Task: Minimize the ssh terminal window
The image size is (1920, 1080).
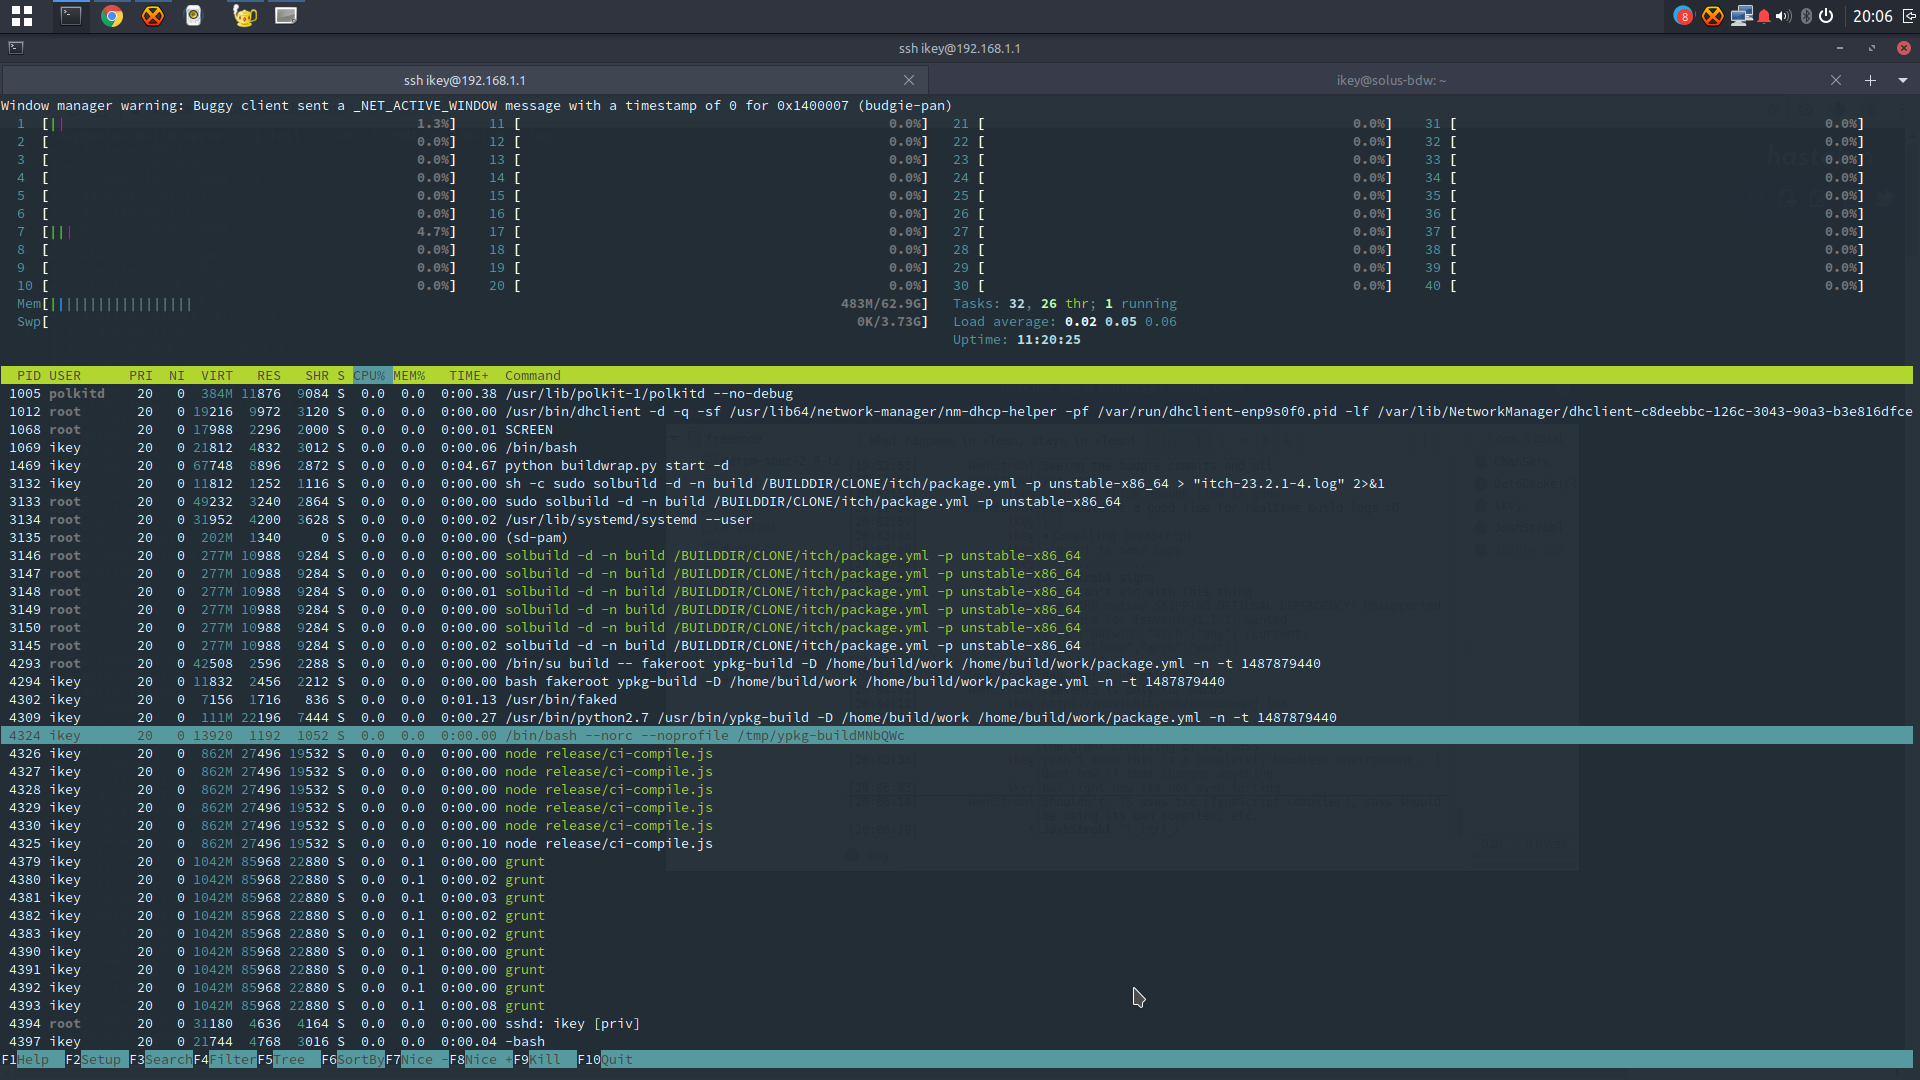Action: (x=1839, y=48)
